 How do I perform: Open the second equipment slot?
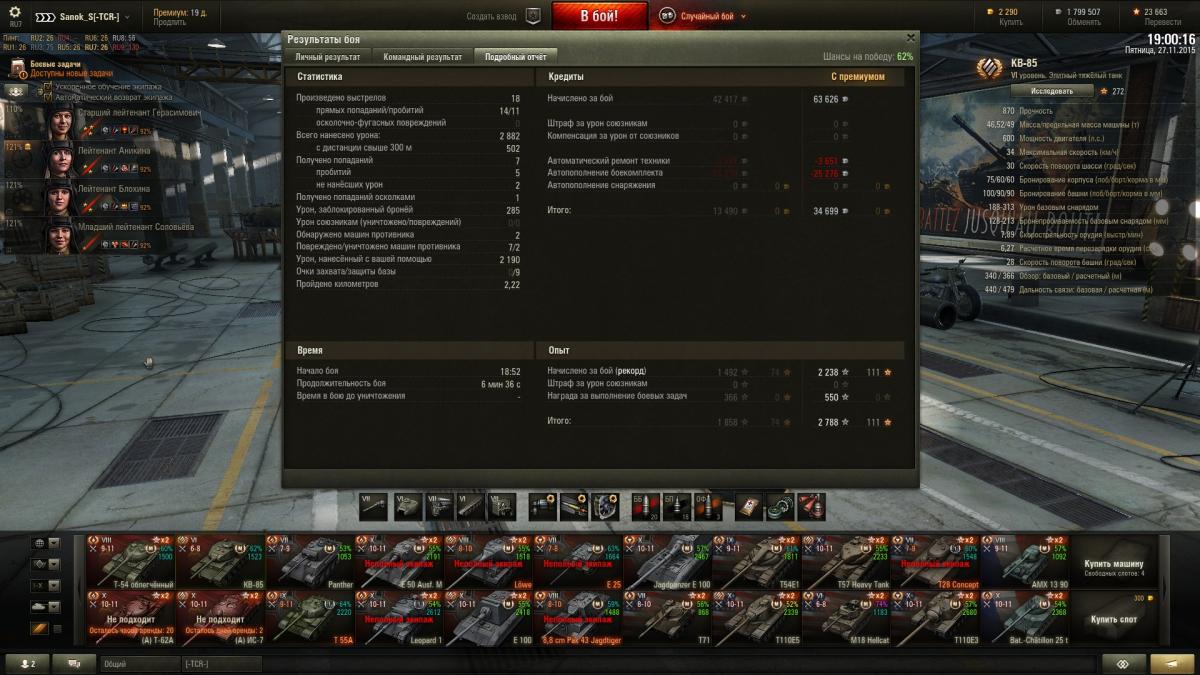pyautogui.click(x=575, y=506)
